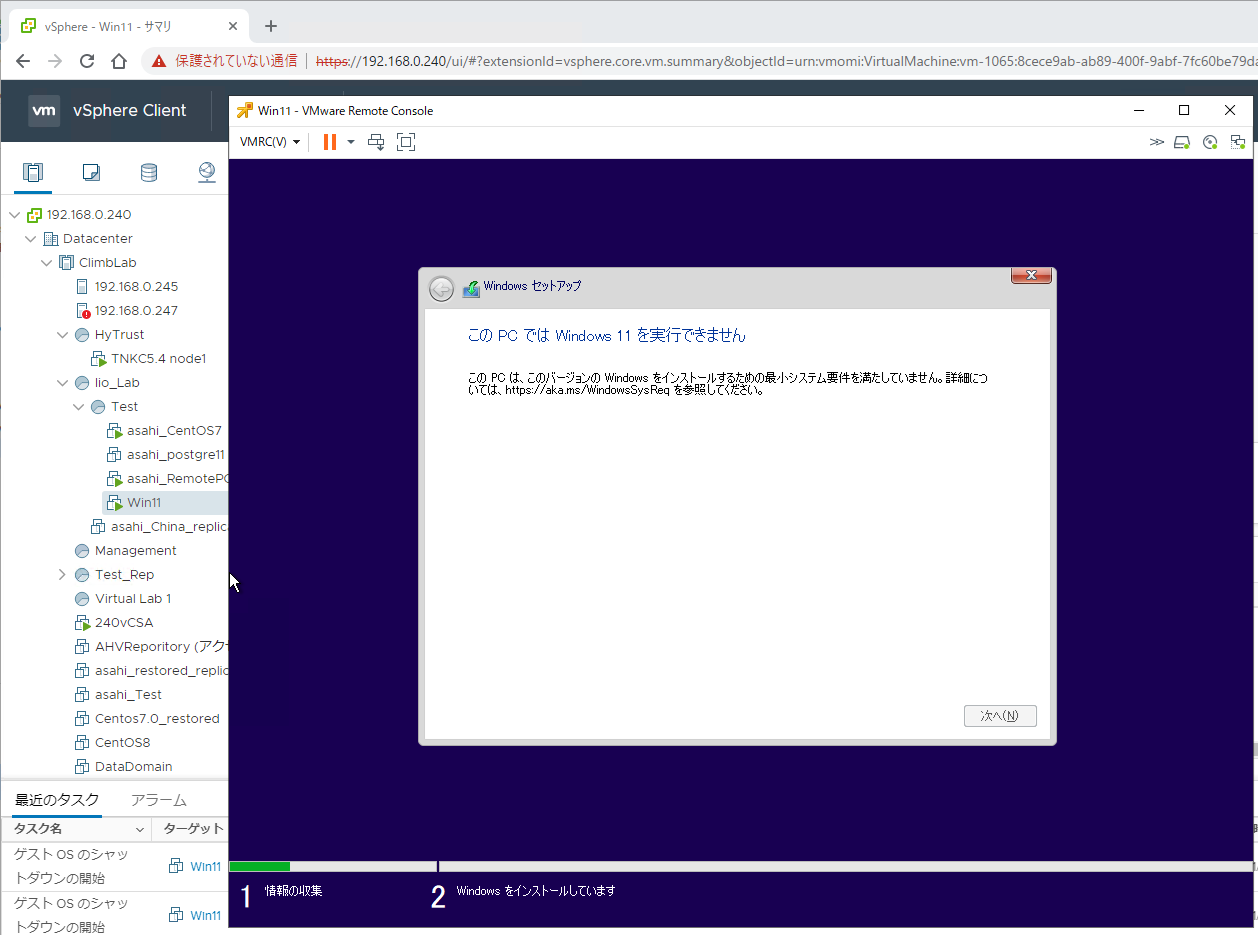
Task: Click the browser address bar URL
Action: point(786,61)
